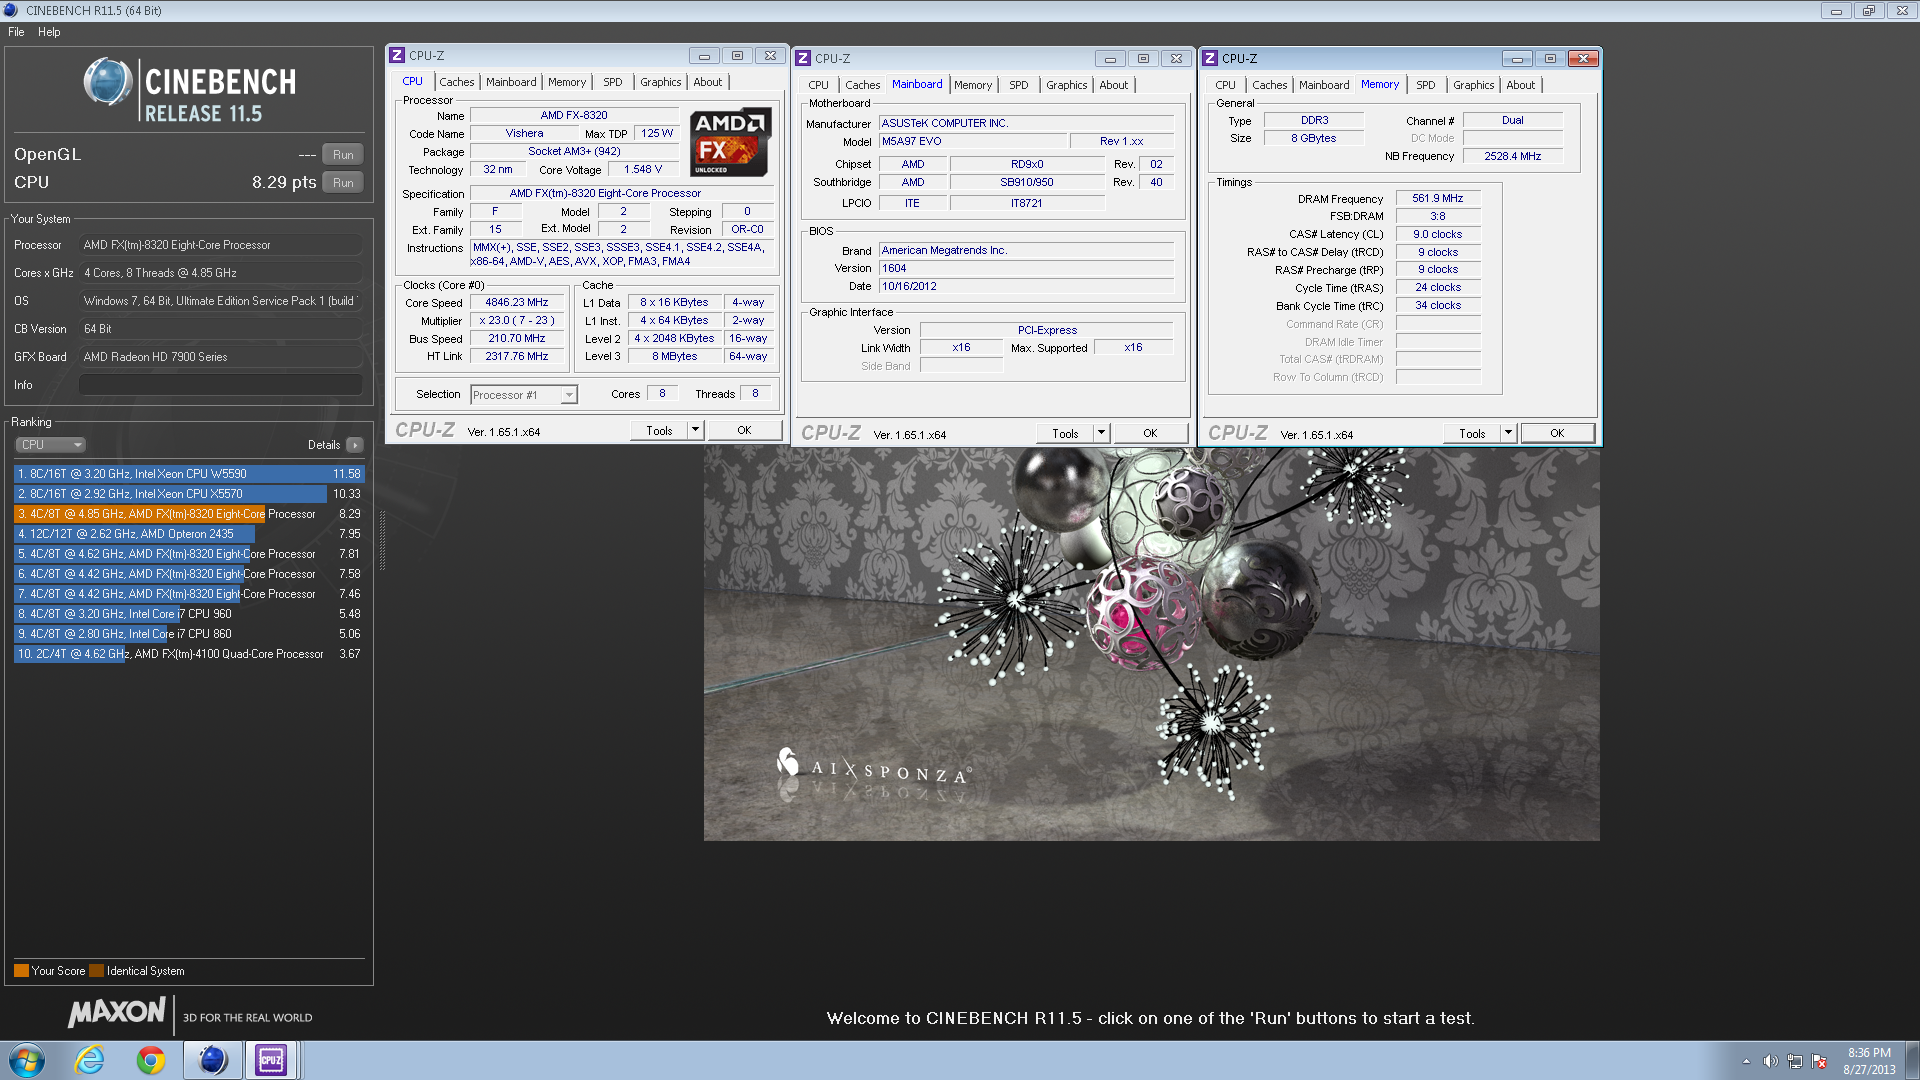Image resolution: width=1920 pixels, height=1080 pixels.
Task: Click the BIOS version 1604 field
Action: 1025,268
